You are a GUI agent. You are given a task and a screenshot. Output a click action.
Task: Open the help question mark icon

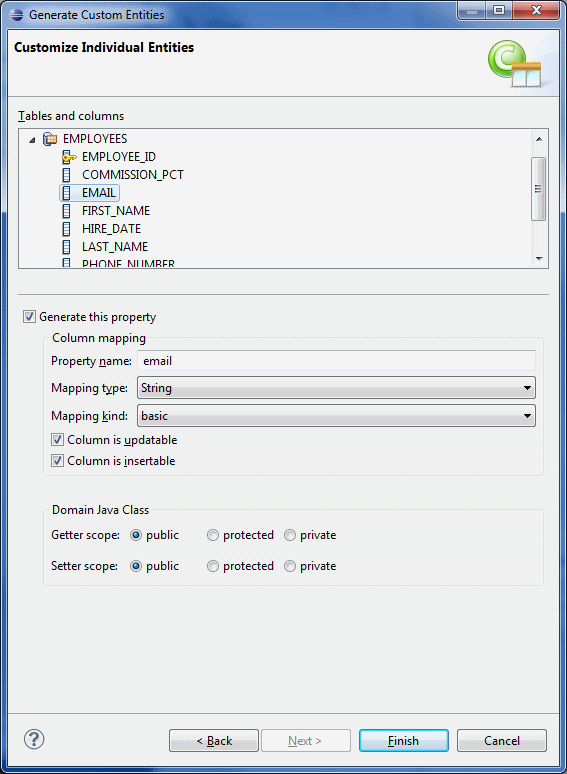pyautogui.click(x=34, y=739)
